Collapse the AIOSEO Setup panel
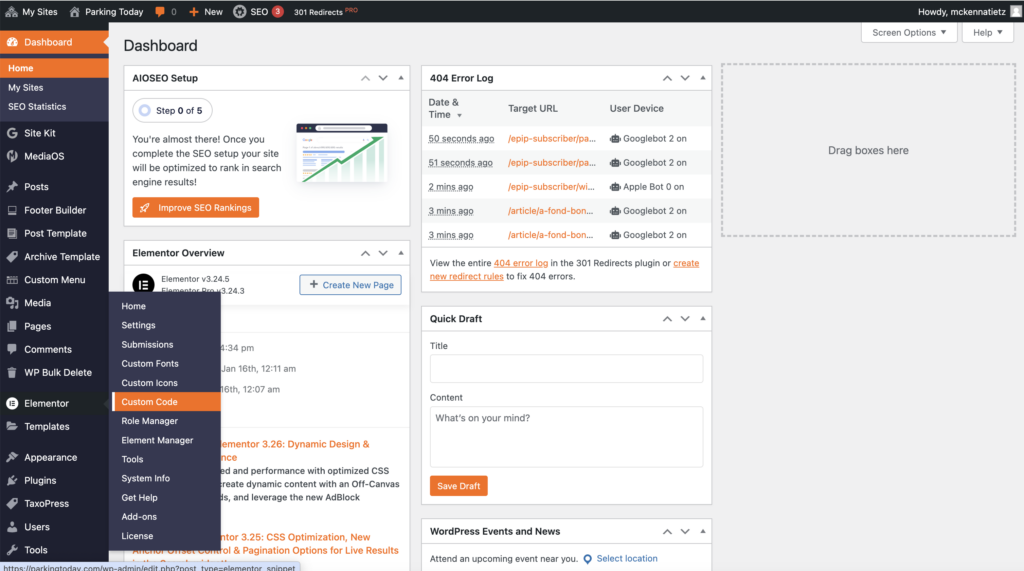 click(401, 78)
